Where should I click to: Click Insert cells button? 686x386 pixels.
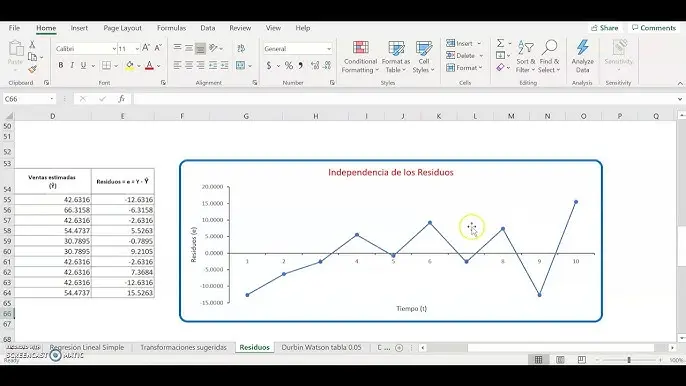463,43
